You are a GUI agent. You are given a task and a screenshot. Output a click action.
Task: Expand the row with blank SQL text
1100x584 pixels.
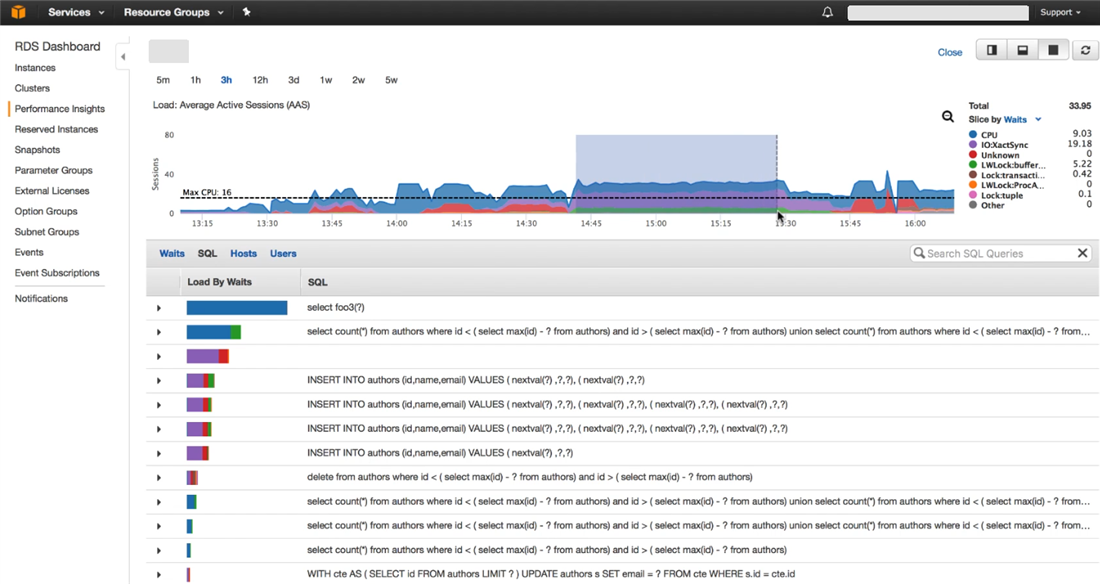tap(159, 357)
